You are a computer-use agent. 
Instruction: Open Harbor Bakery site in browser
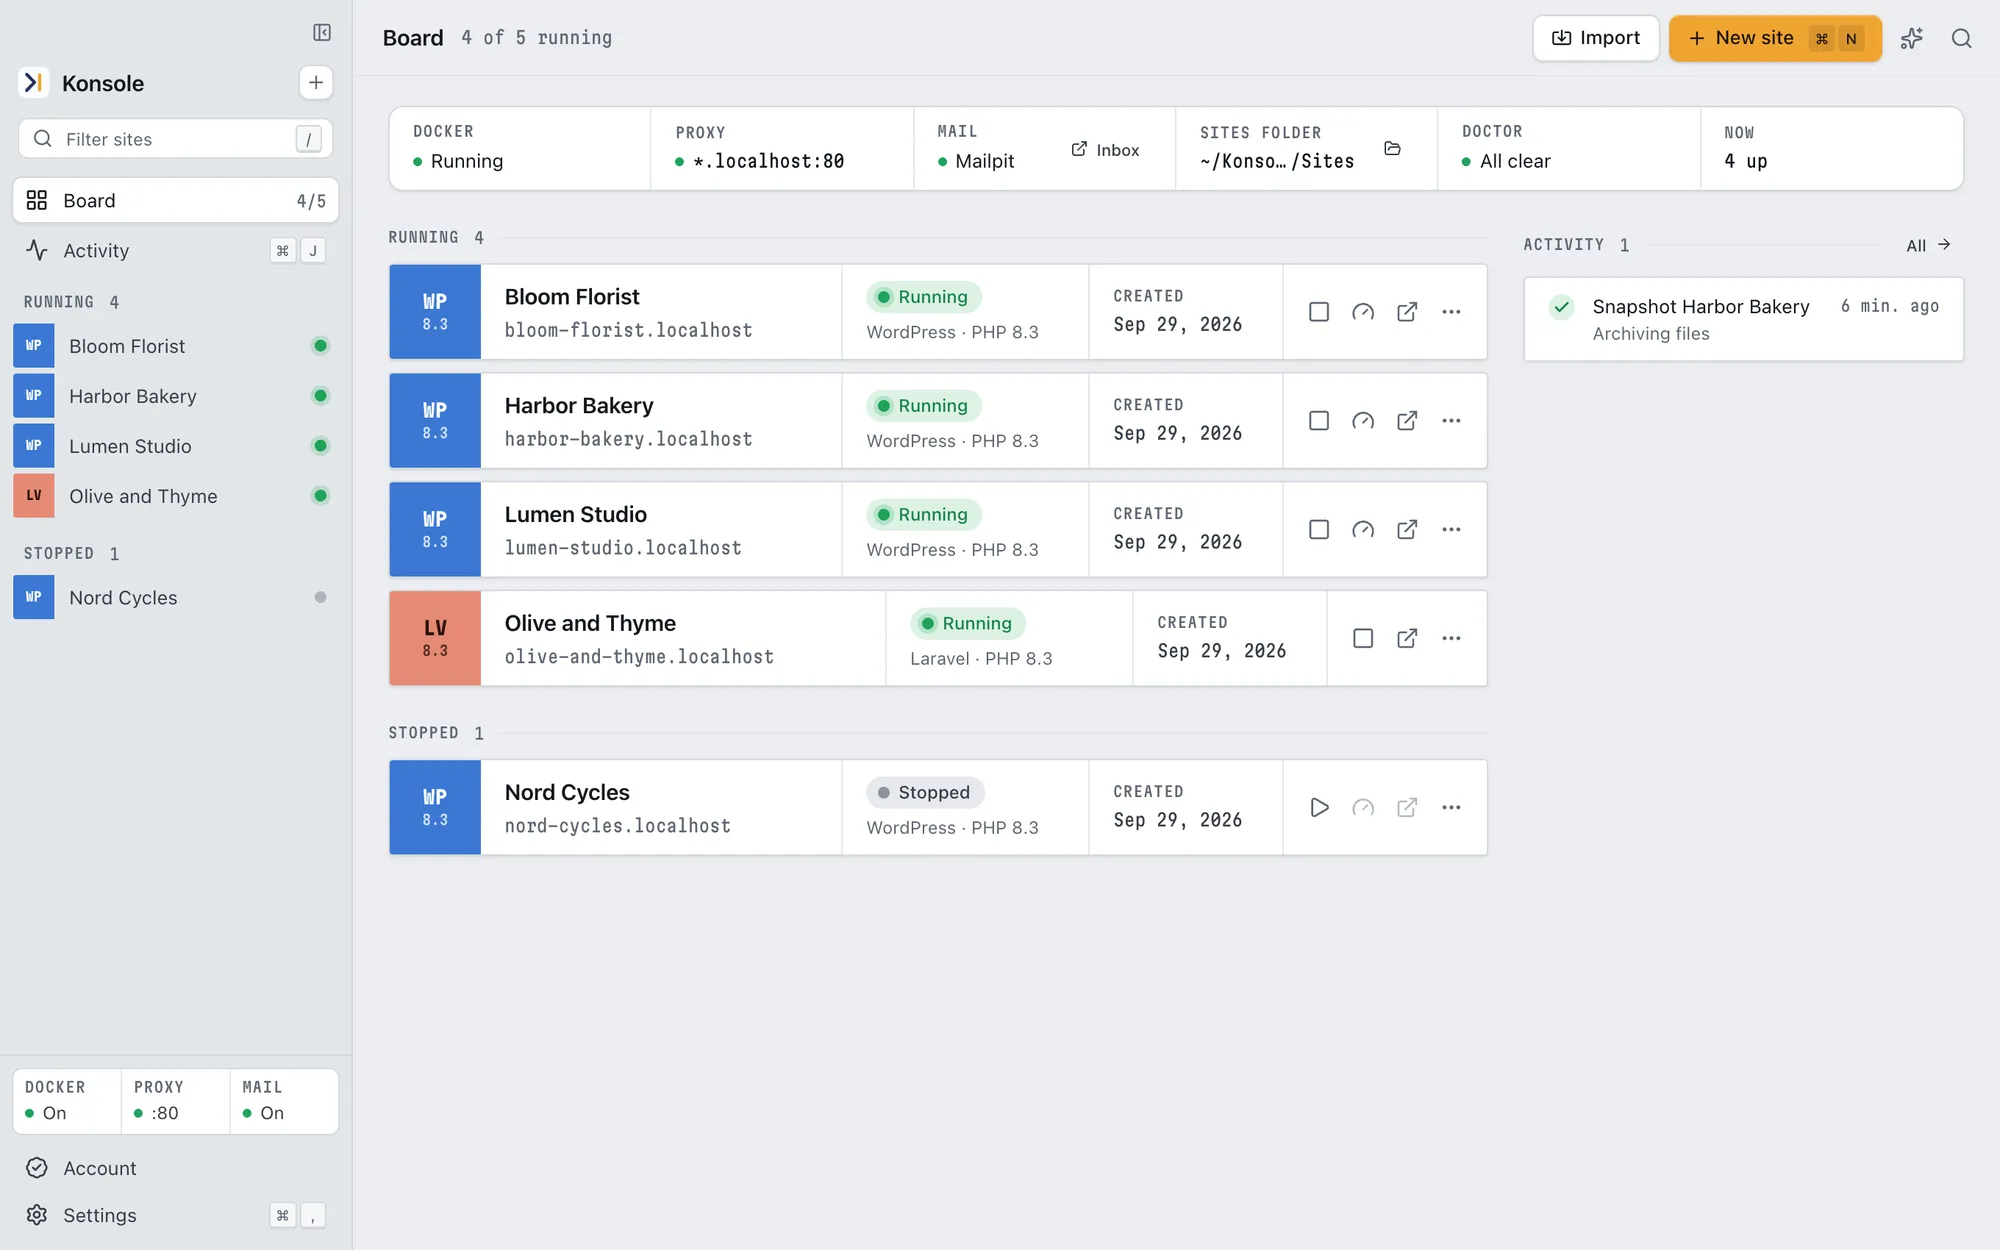tap(1407, 421)
